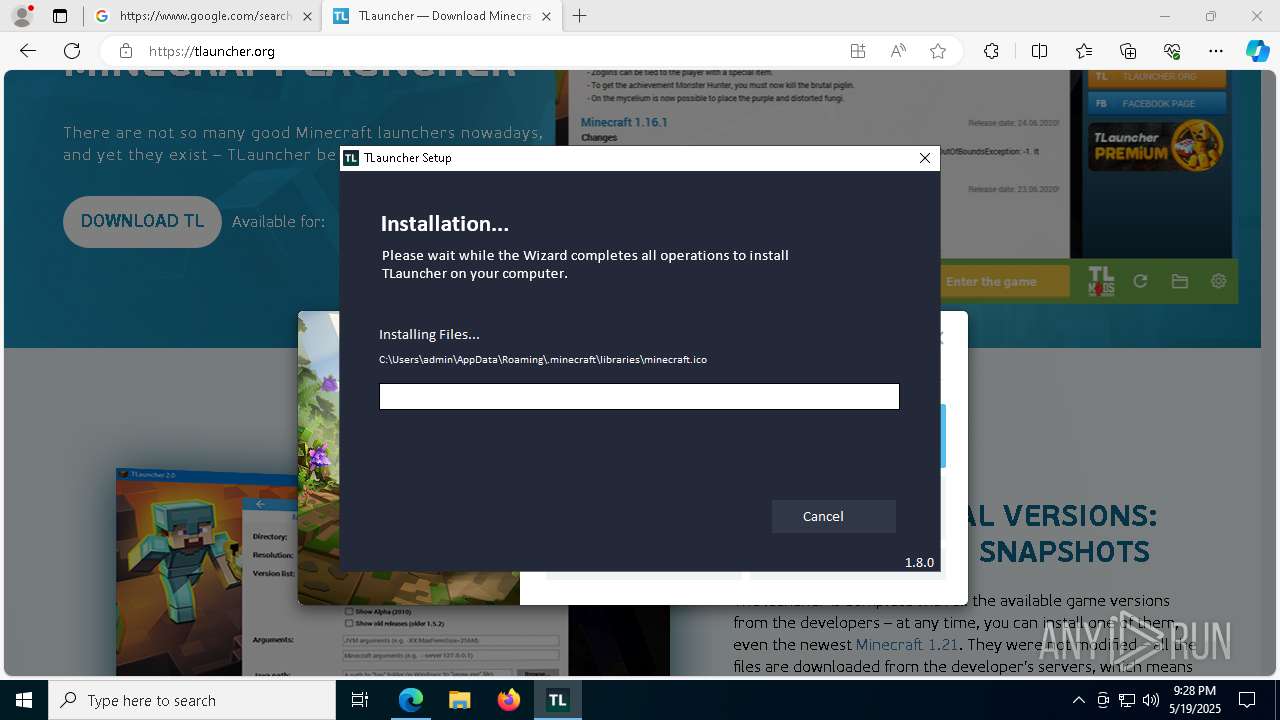Screen dimensions: 1280x720
Task: Add this page to favorites
Action: (938, 51)
